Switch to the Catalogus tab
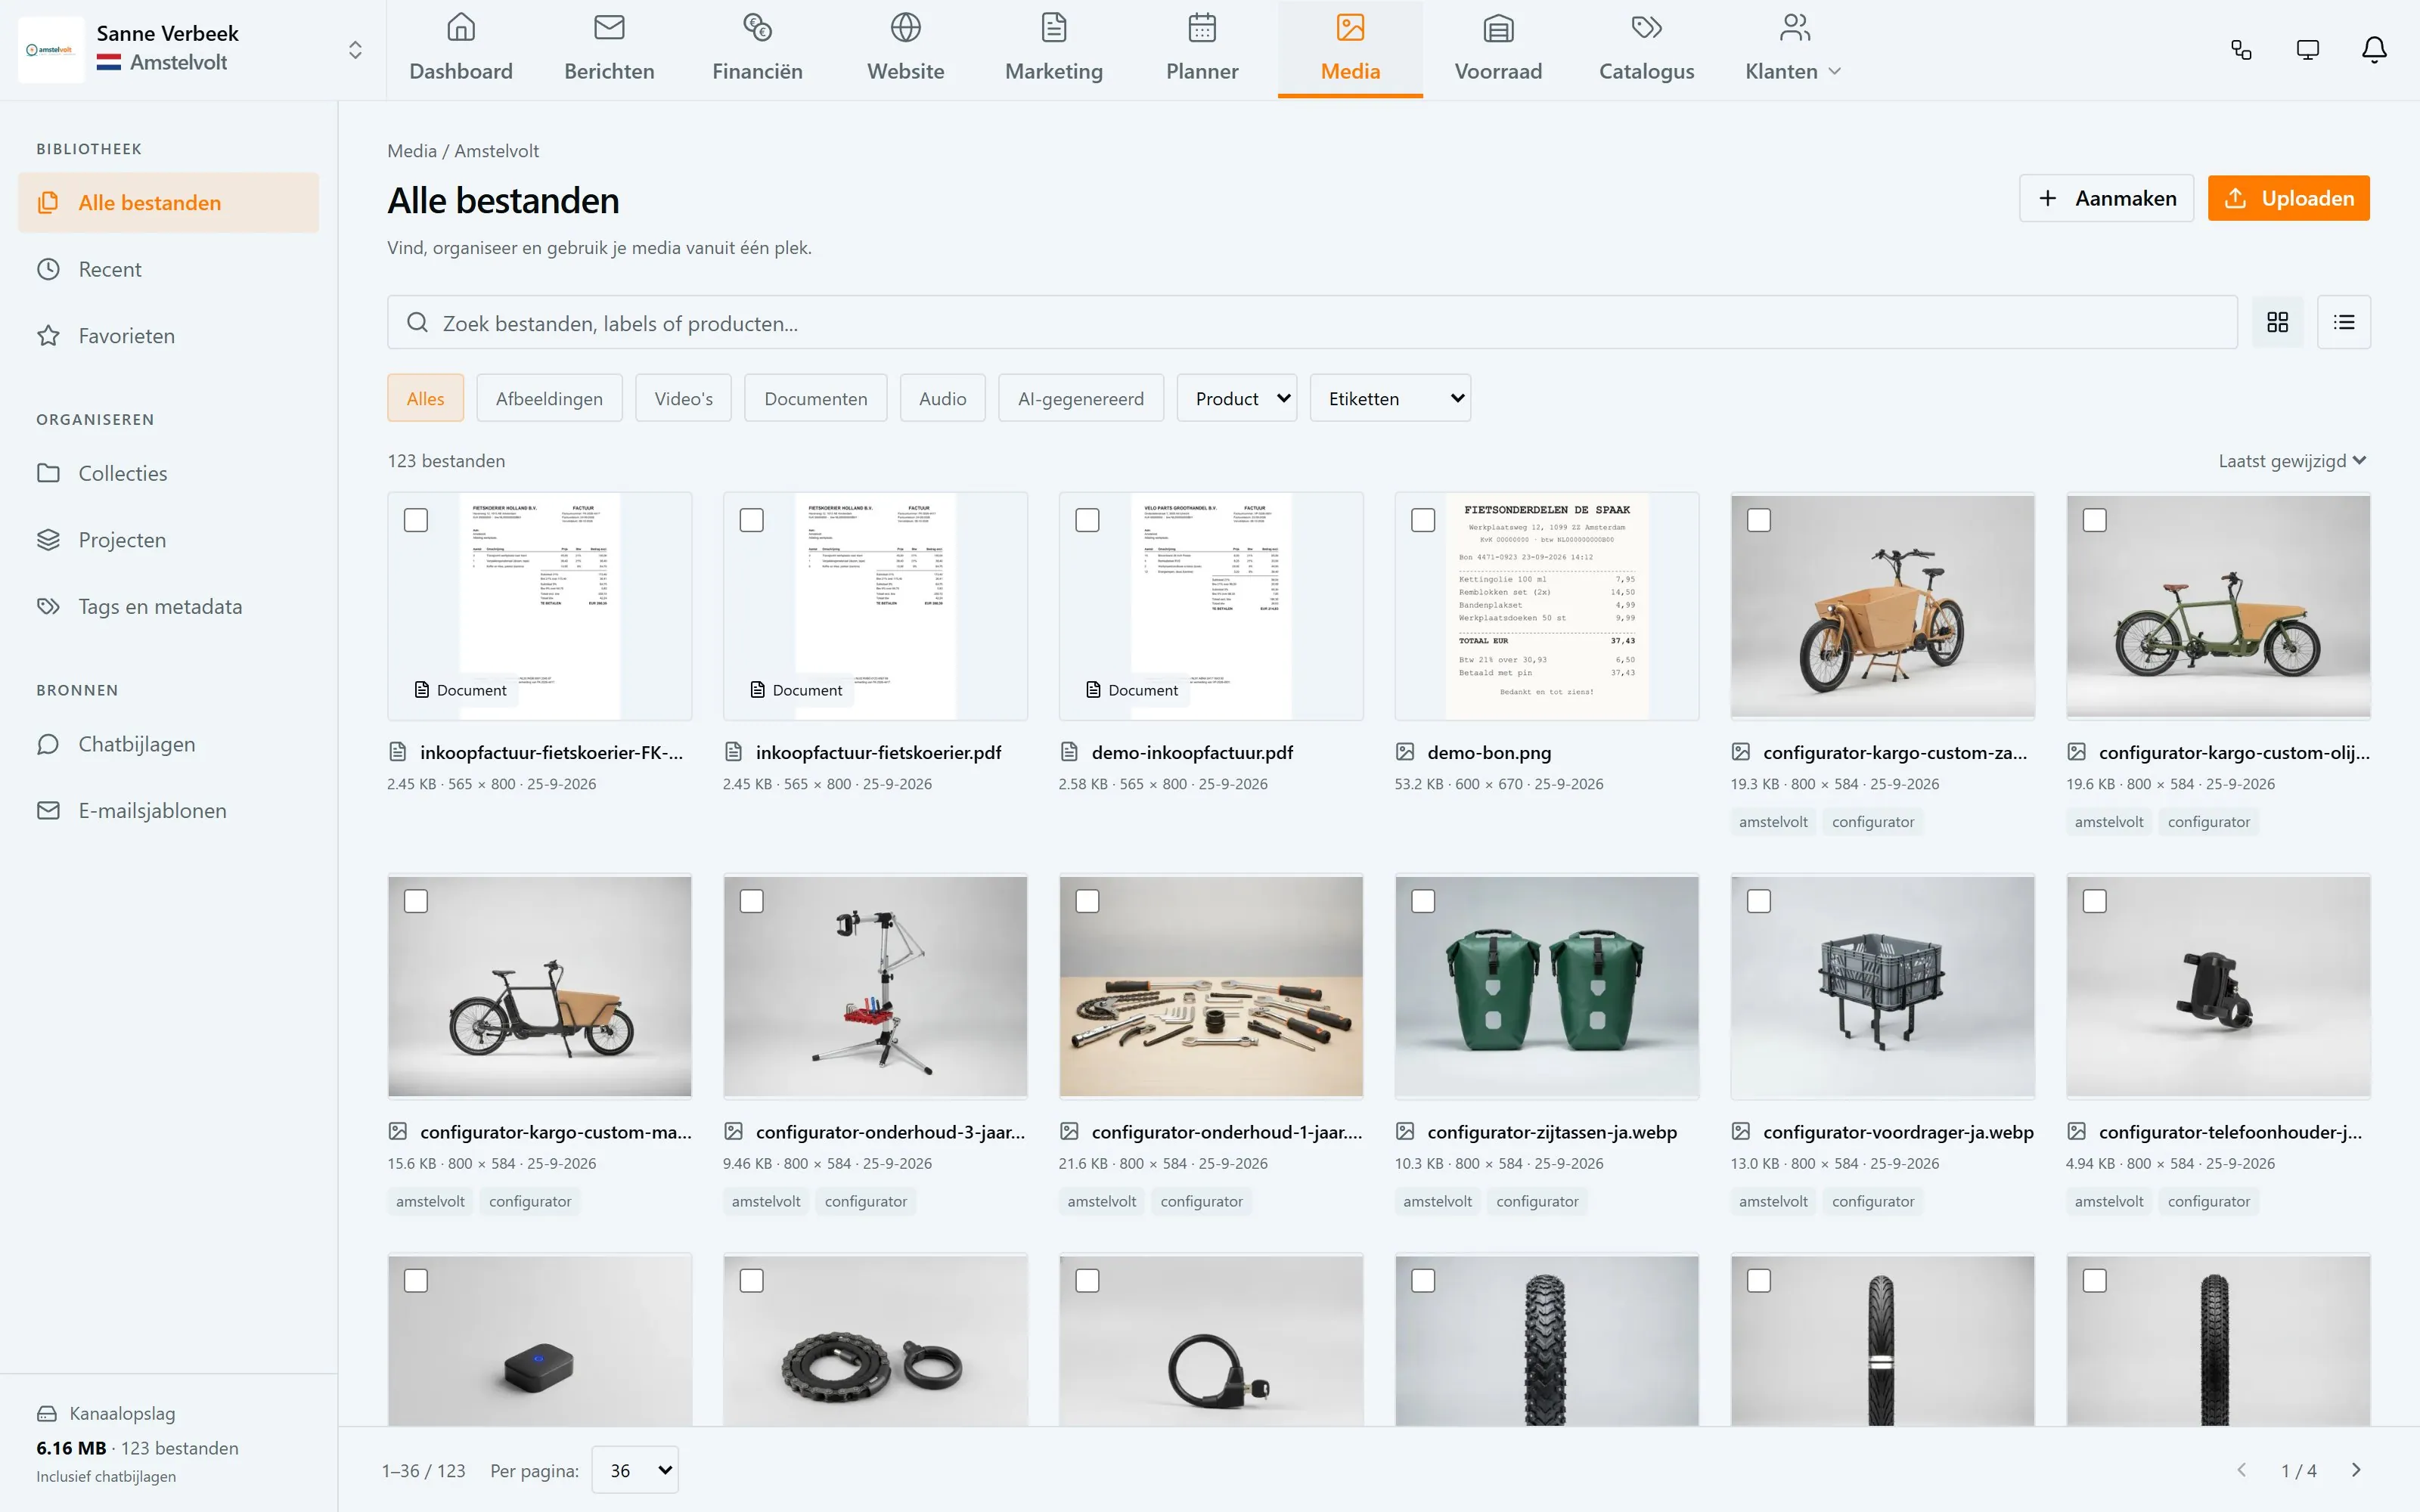This screenshot has height=1512, width=2420. pos(1646,49)
